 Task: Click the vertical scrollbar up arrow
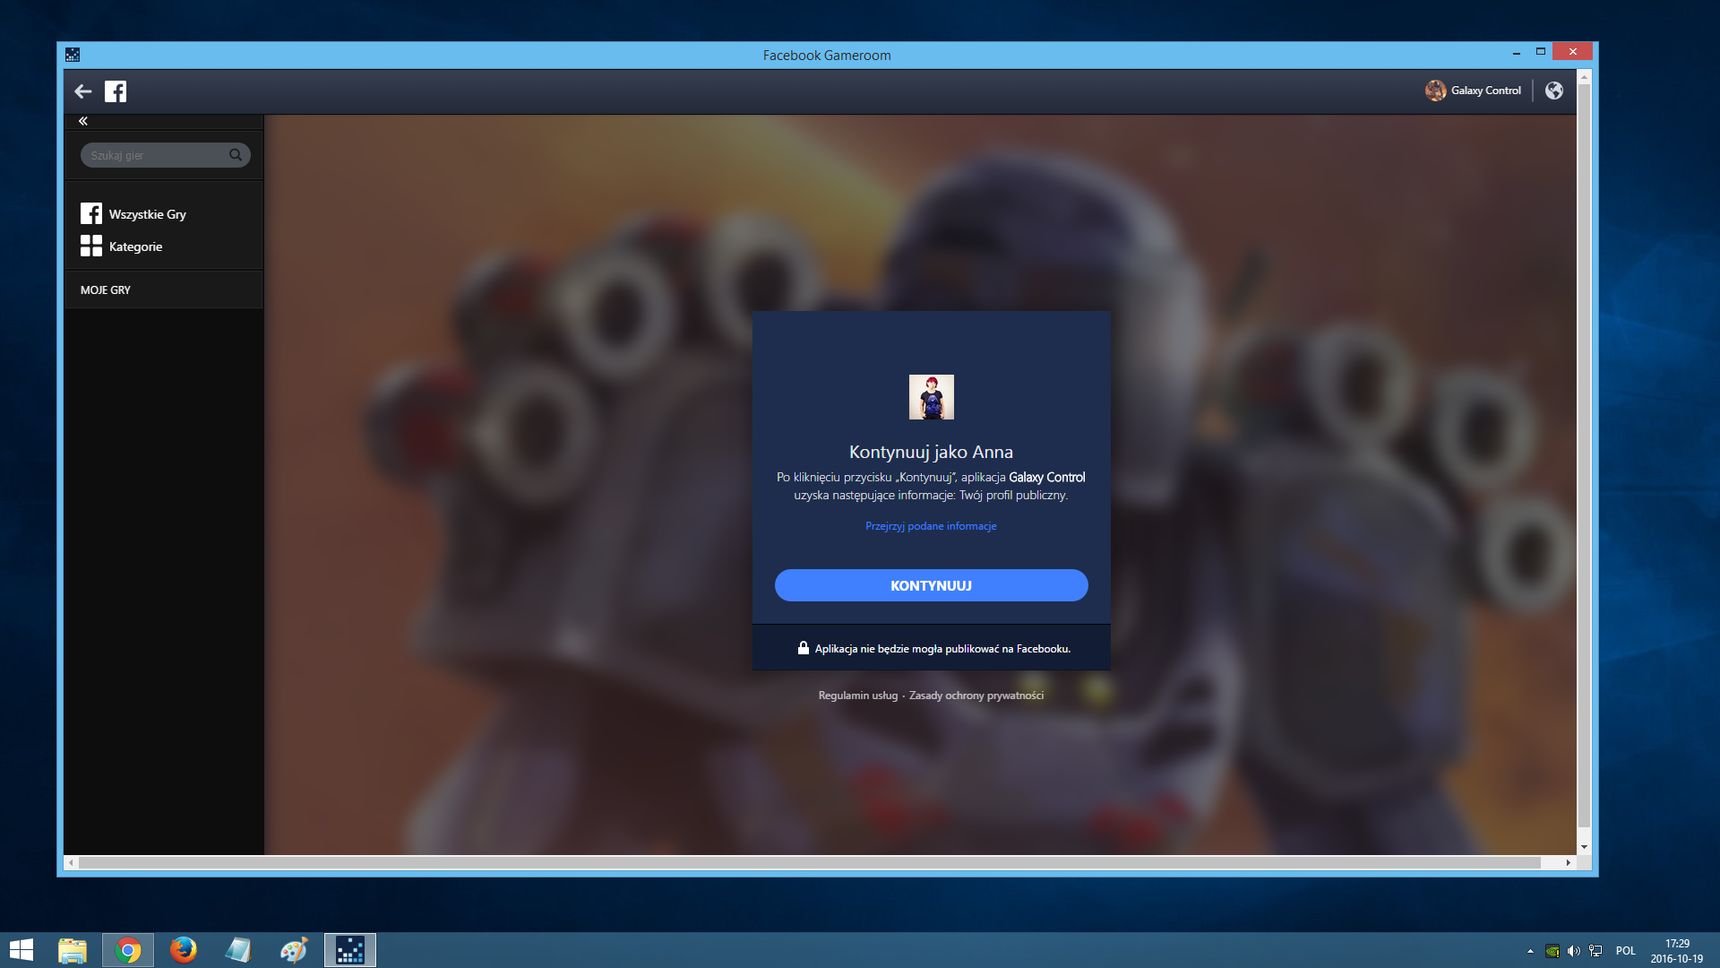pyautogui.click(x=1584, y=77)
